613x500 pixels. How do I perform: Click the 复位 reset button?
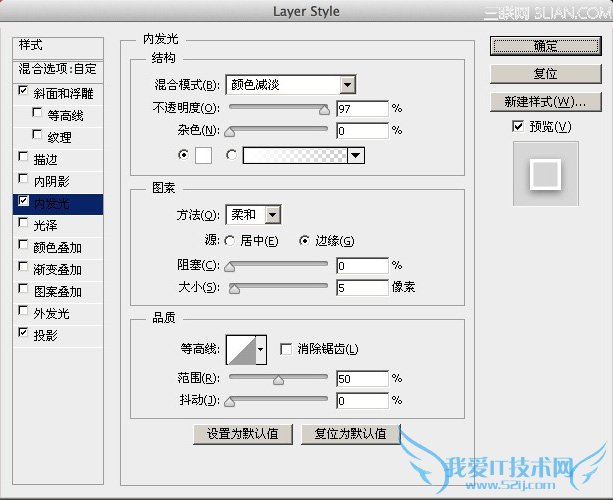pos(545,74)
